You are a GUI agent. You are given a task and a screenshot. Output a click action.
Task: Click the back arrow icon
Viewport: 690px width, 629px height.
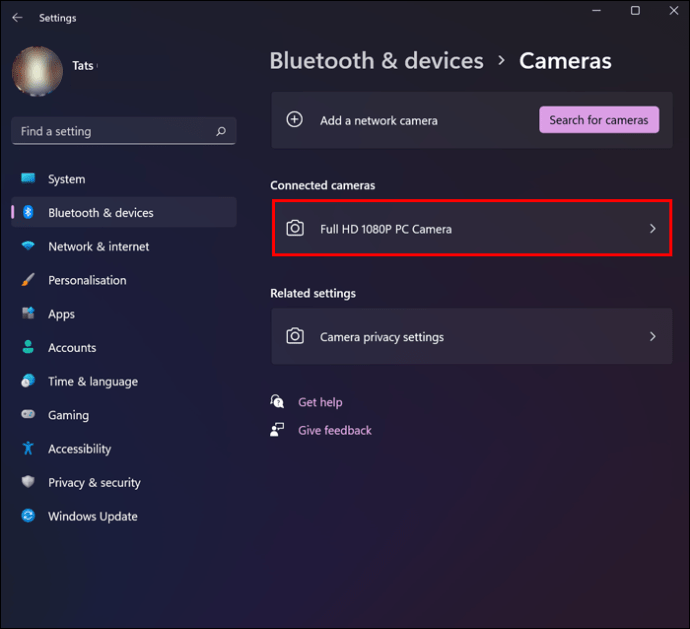[17, 18]
